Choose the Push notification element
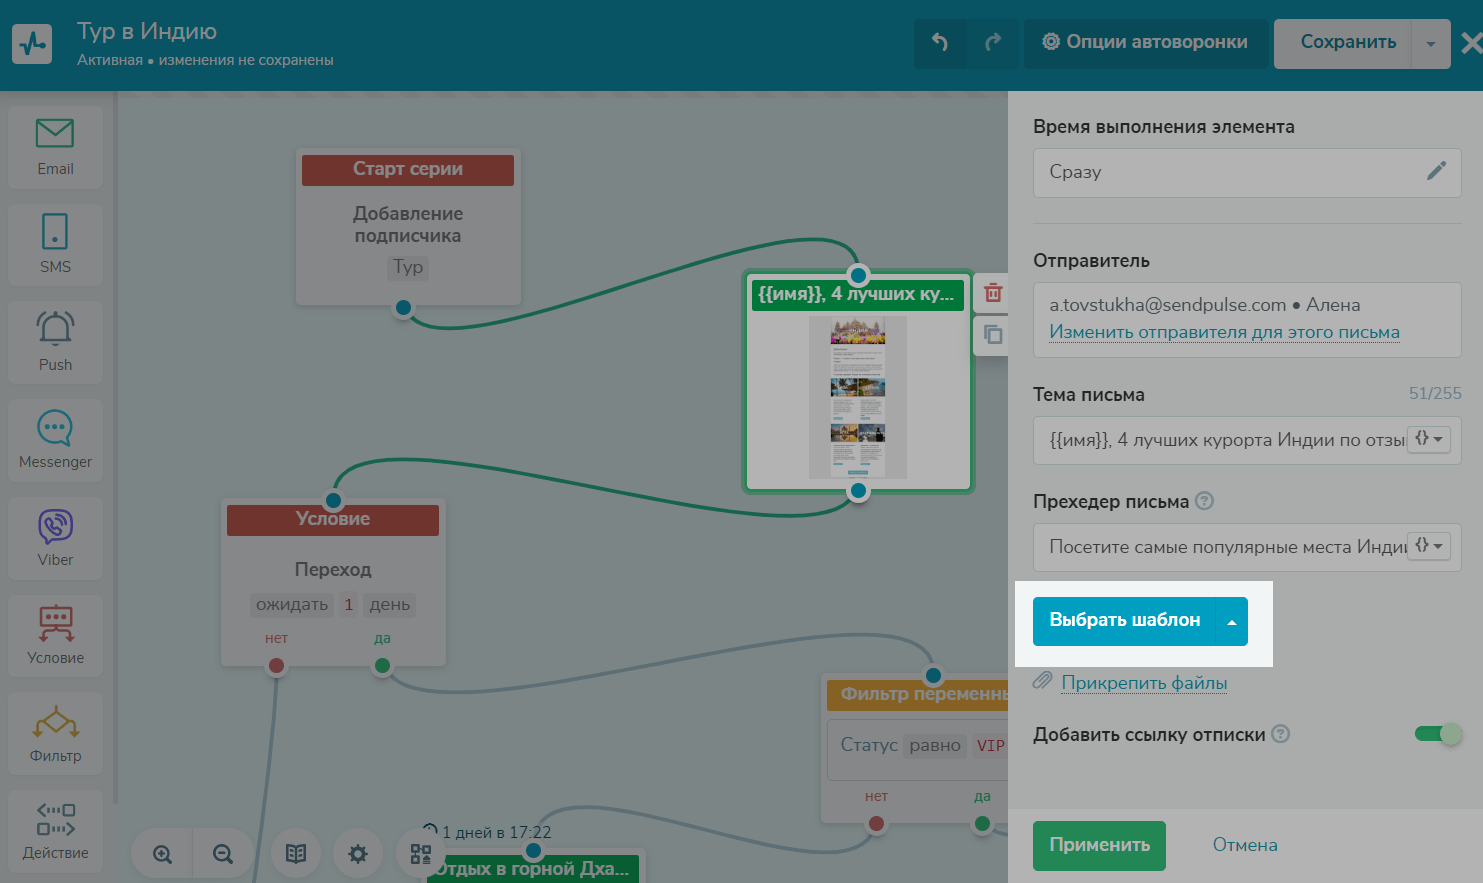The image size is (1483, 883). [55, 342]
